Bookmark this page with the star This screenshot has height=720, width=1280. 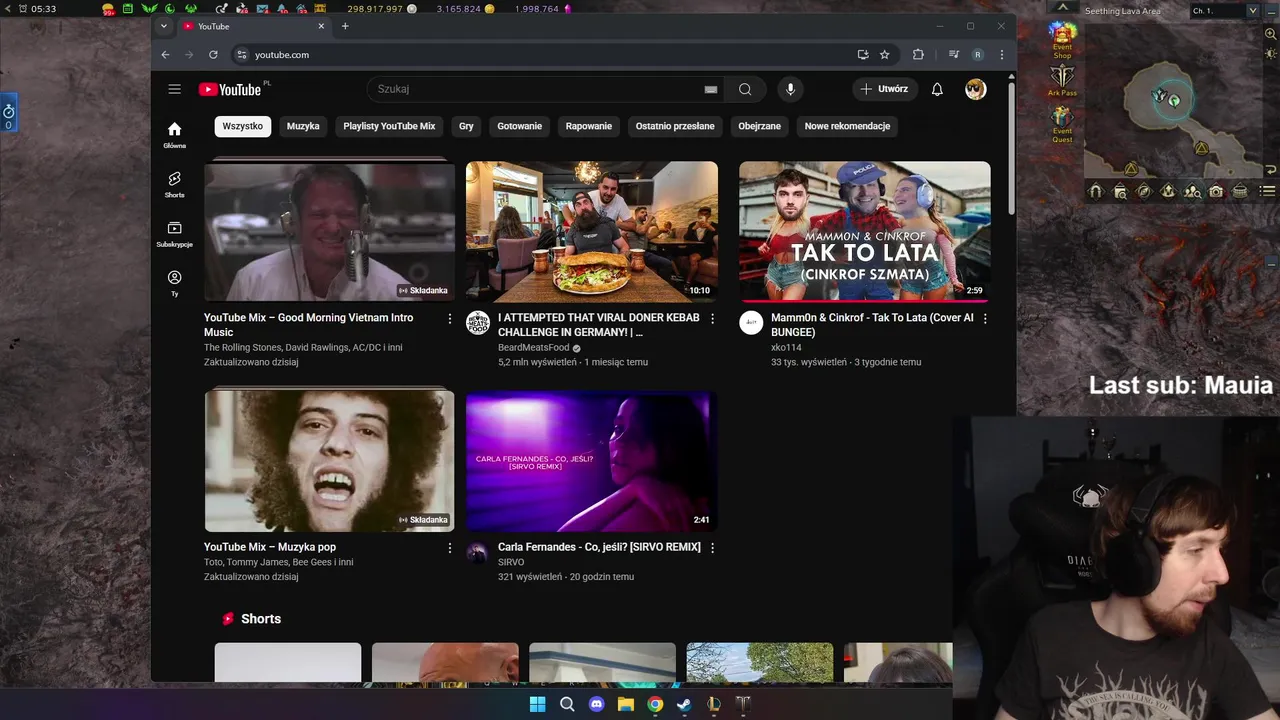(x=885, y=55)
